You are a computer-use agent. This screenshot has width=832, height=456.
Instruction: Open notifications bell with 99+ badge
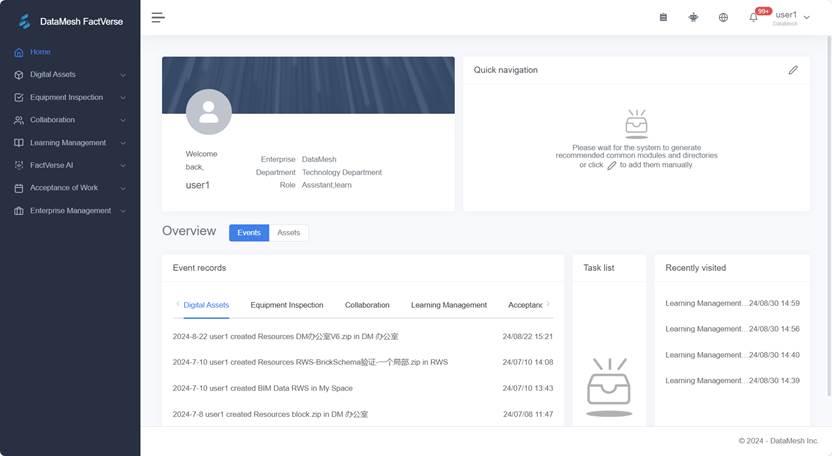[x=754, y=17]
